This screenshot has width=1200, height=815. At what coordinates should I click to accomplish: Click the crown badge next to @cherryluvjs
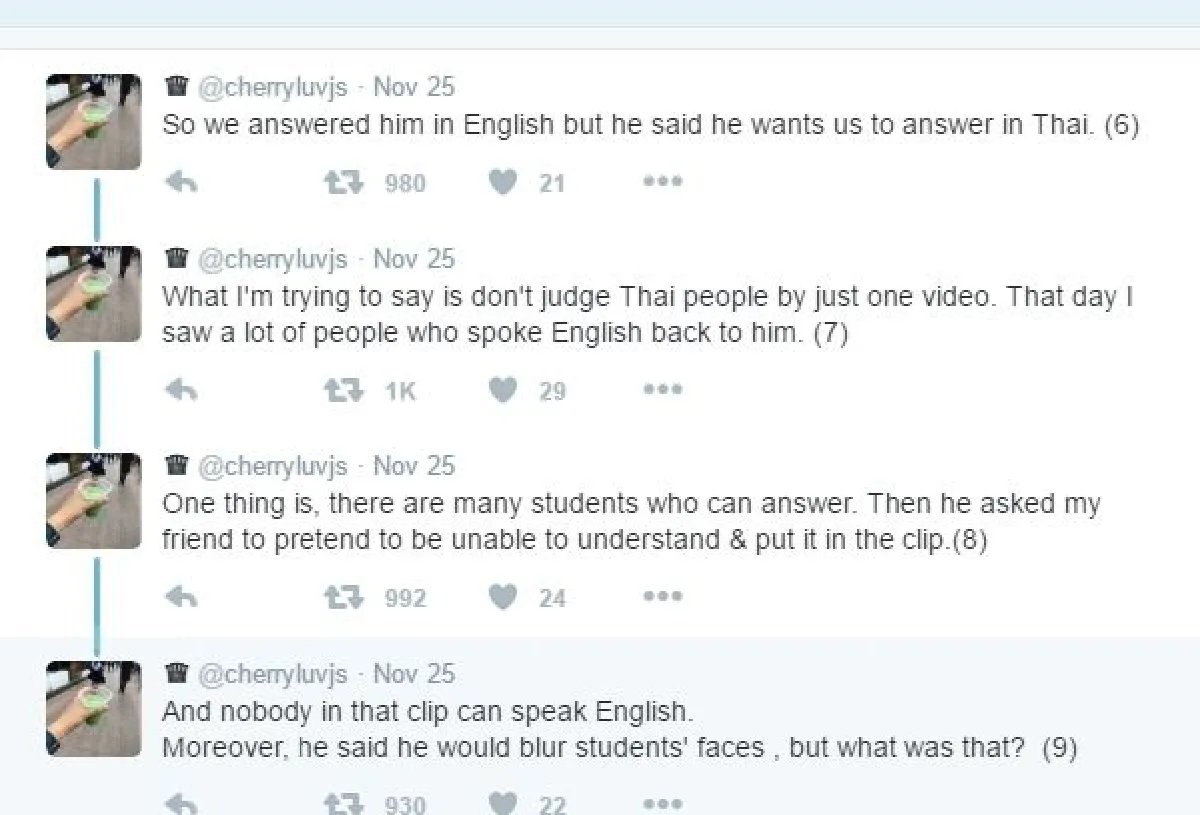pyautogui.click(x=175, y=86)
